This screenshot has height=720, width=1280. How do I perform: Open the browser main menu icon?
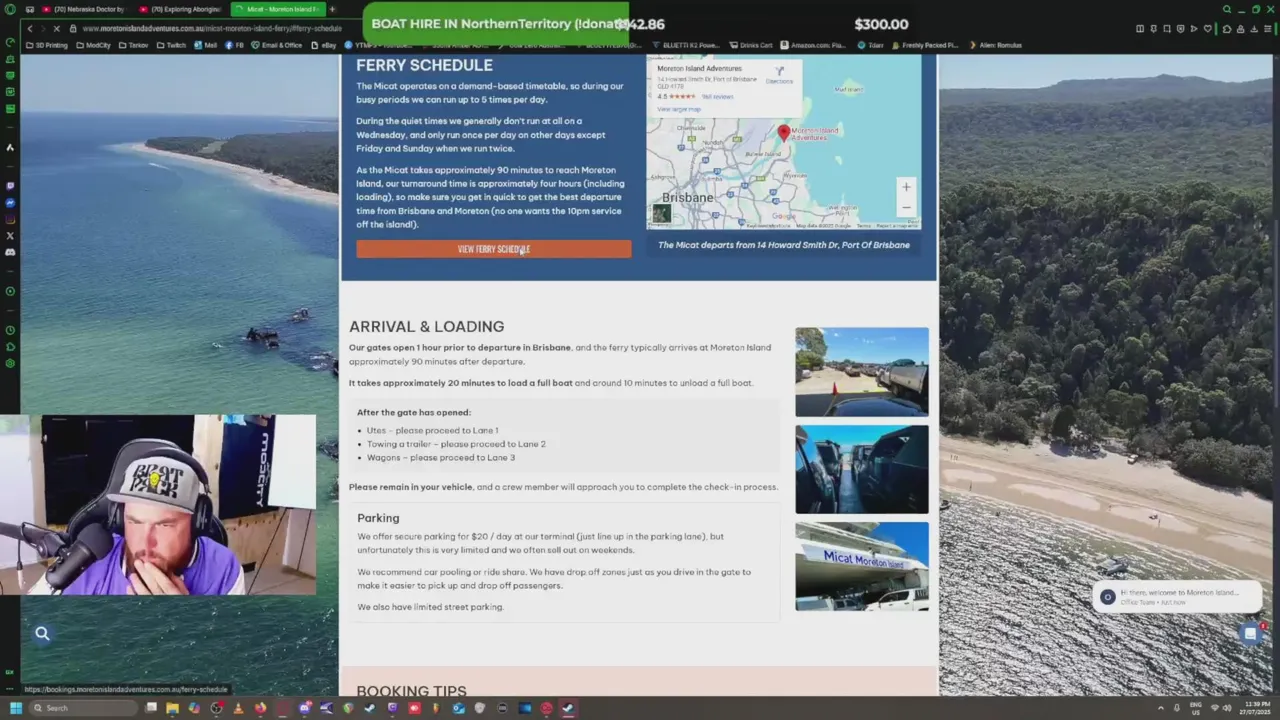(x=1267, y=29)
